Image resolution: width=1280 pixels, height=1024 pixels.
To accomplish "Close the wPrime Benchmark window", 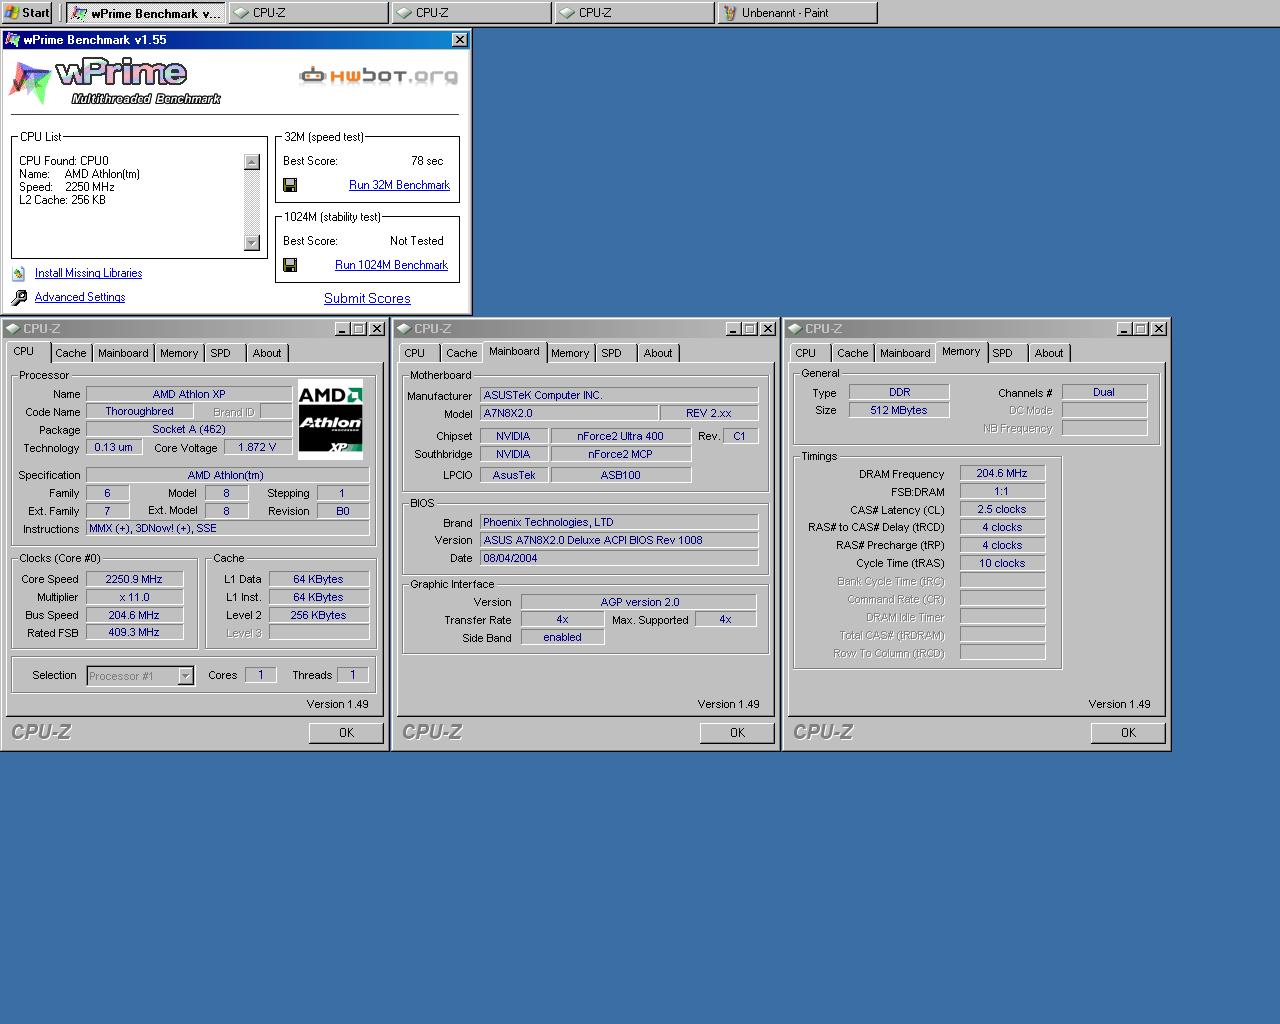I will pos(459,40).
